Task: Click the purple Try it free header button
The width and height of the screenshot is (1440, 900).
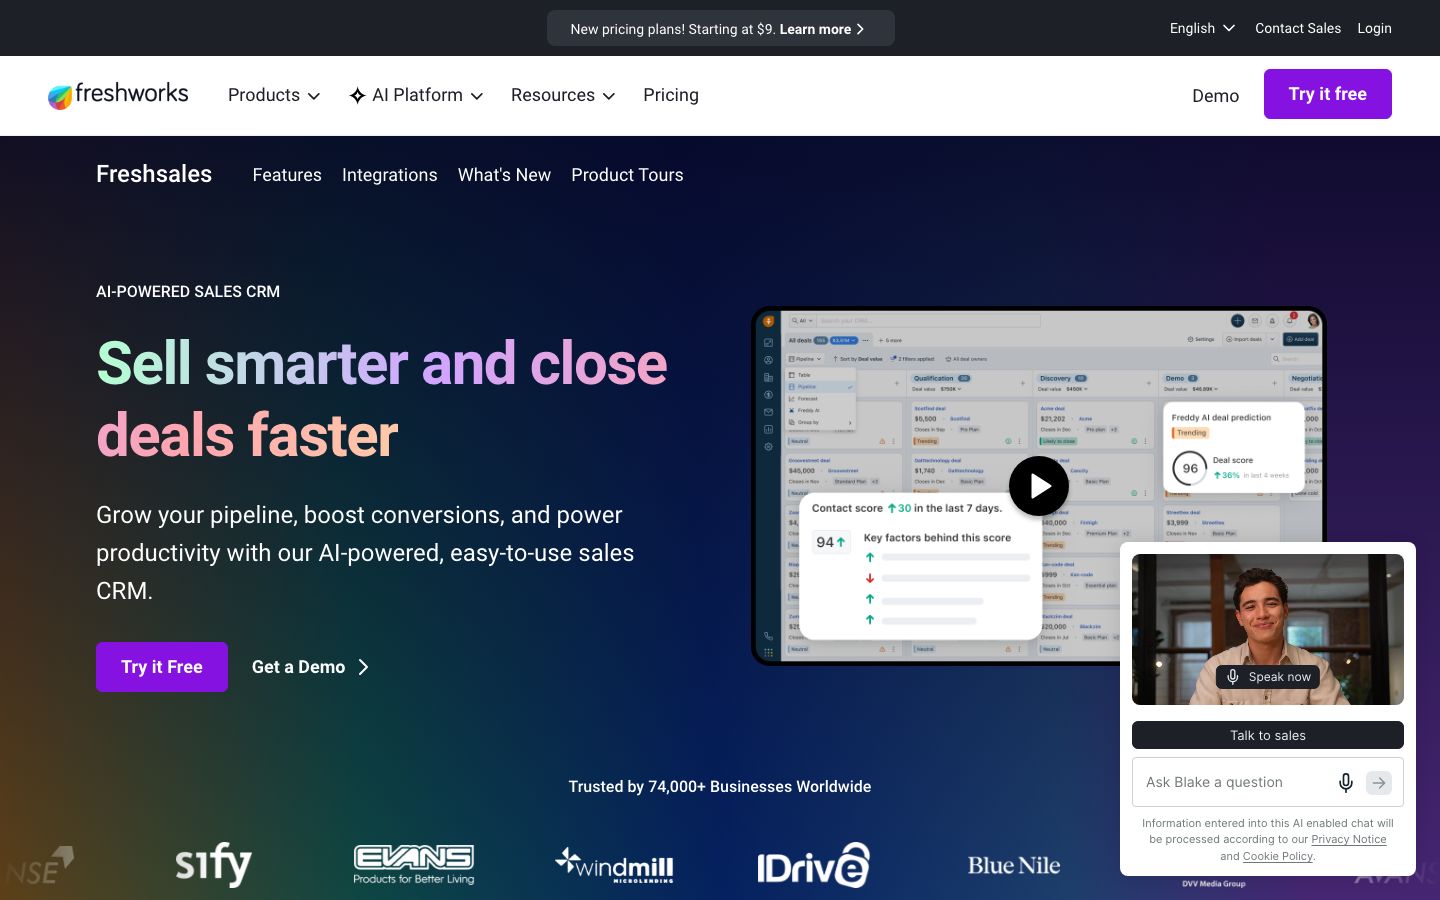Action: point(1328,94)
